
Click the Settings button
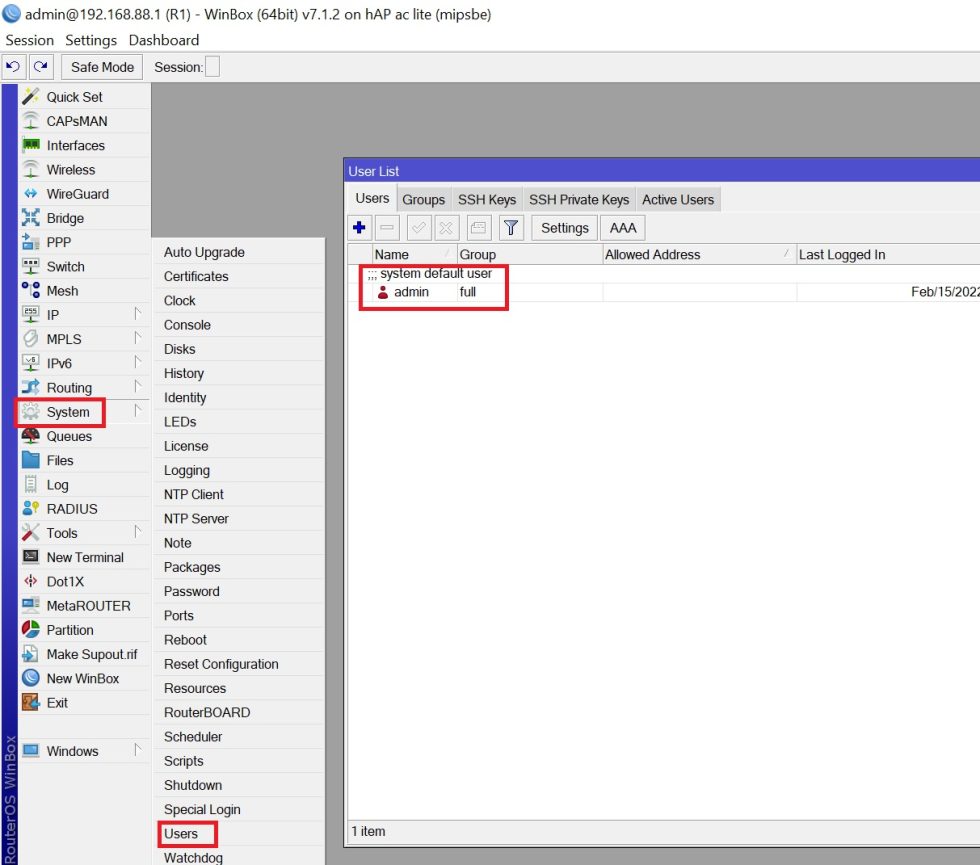coord(563,228)
